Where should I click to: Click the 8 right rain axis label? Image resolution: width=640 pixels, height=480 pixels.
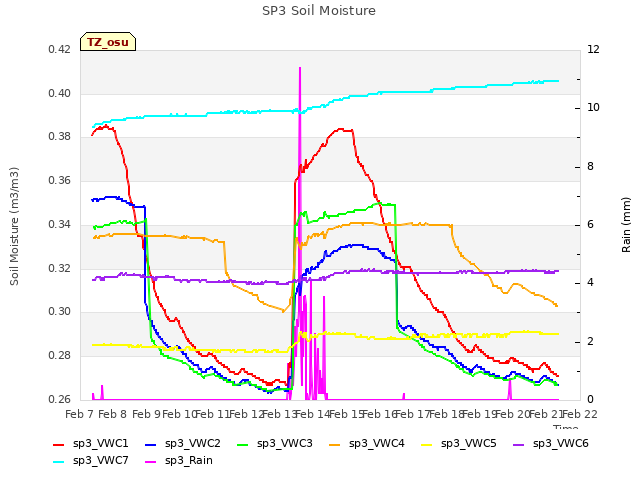tap(590, 166)
